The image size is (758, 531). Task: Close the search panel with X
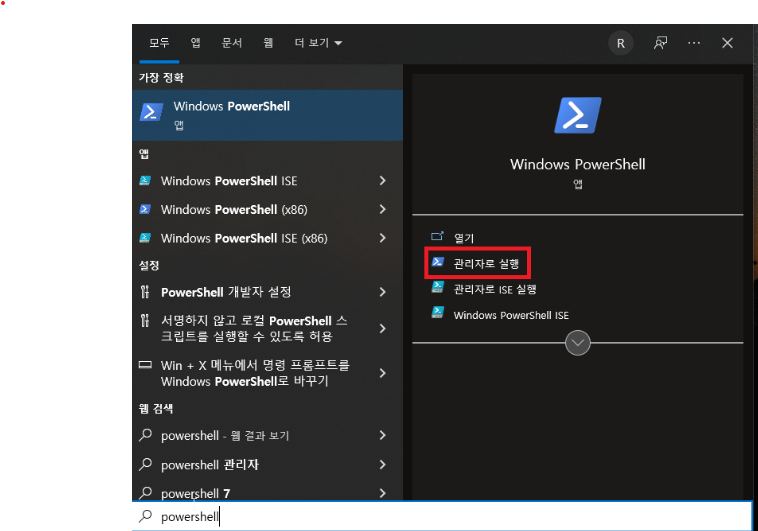727,43
